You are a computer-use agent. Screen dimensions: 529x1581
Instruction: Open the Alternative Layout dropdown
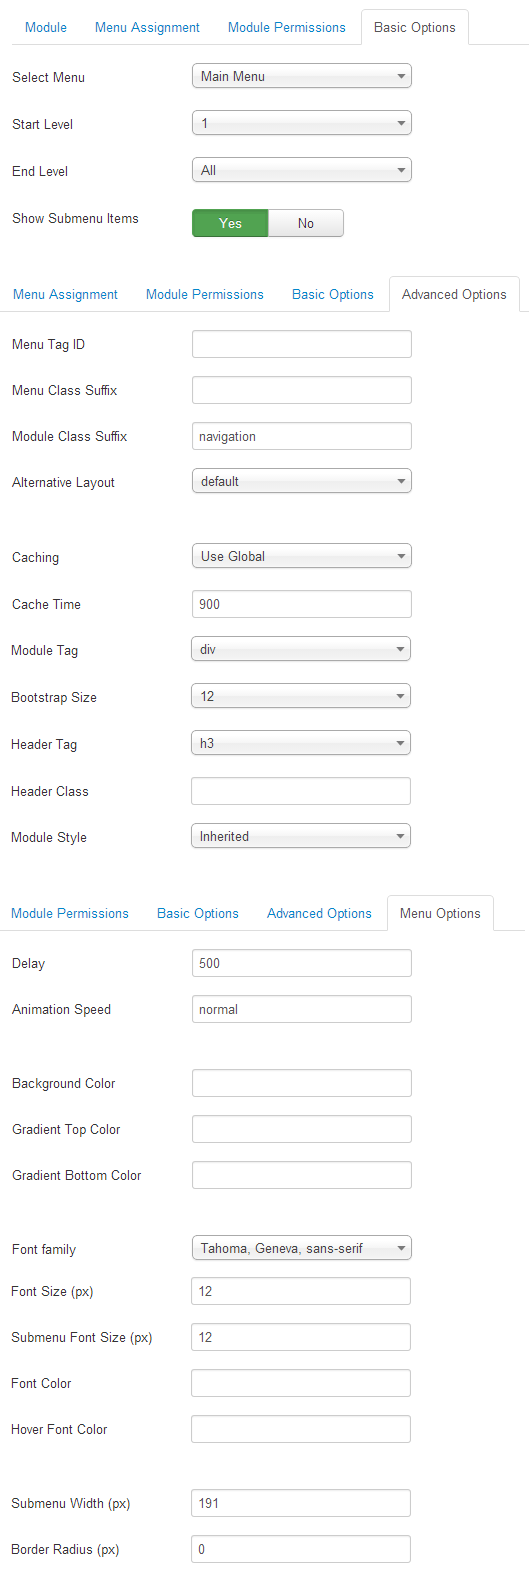pos(302,481)
